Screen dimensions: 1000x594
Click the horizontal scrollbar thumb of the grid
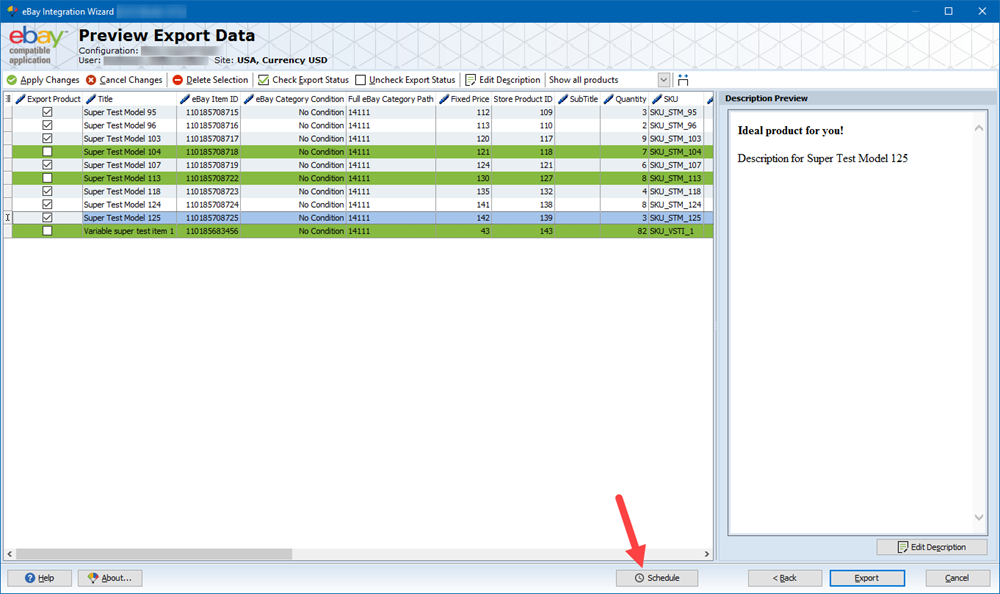[154, 554]
